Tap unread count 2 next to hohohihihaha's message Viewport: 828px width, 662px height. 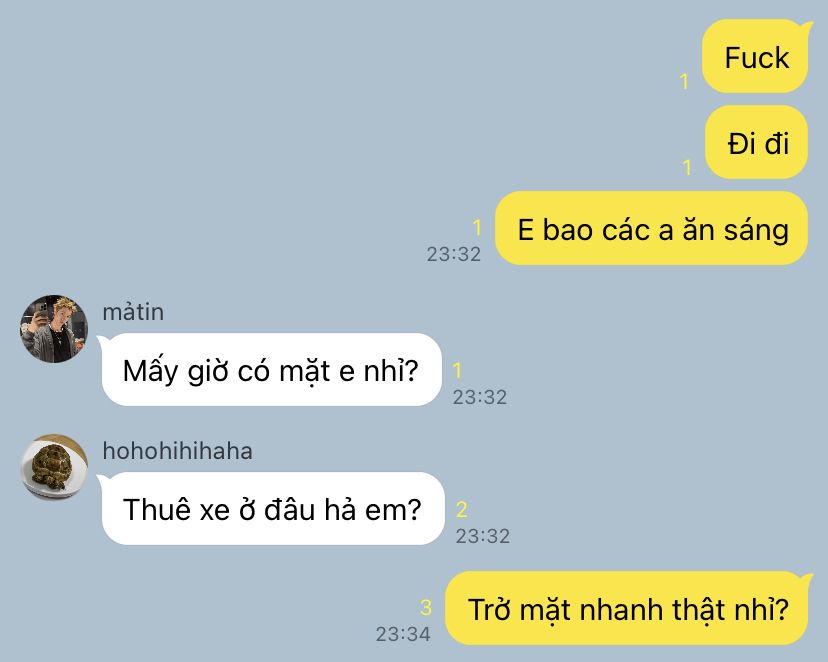462,509
